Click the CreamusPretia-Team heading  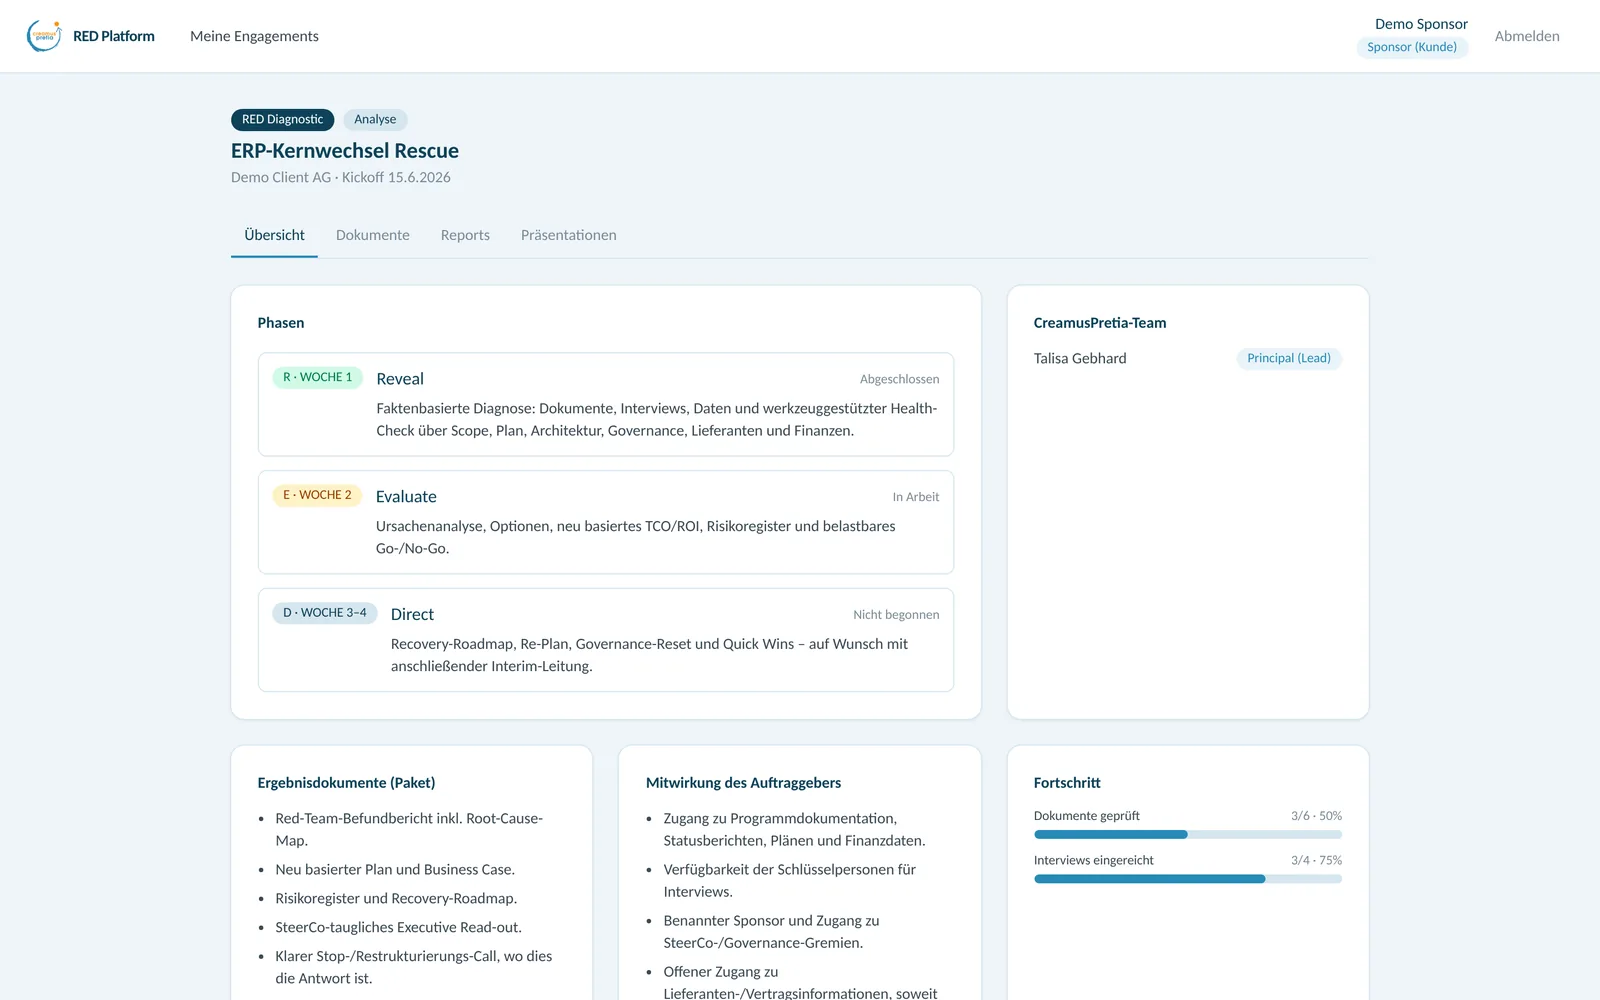pos(1100,323)
